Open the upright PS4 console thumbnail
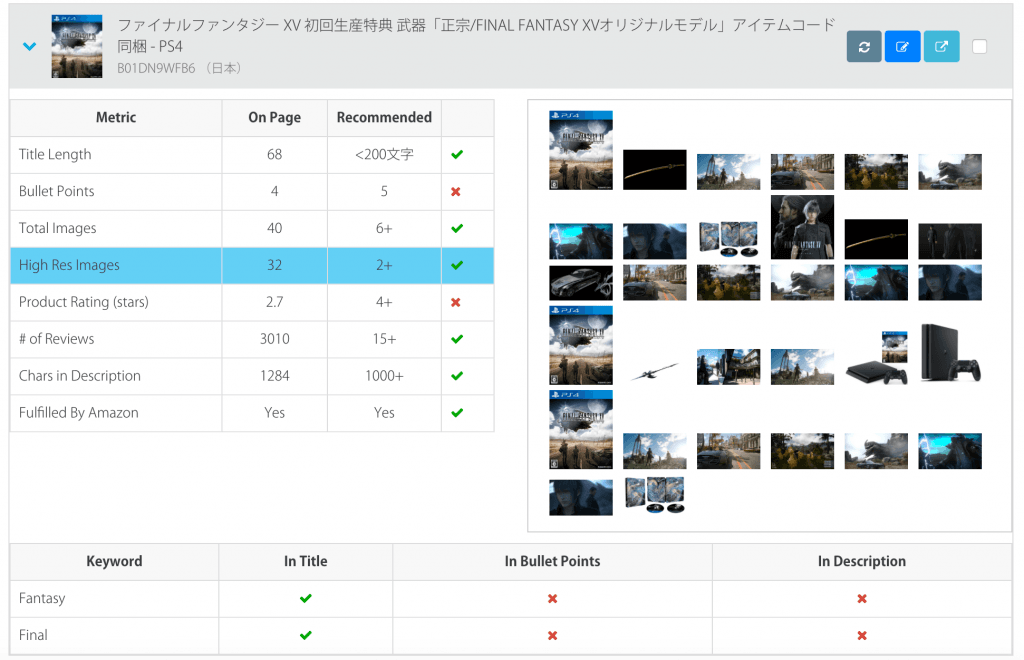The height and width of the screenshot is (660, 1024). pyautogui.click(x=950, y=353)
